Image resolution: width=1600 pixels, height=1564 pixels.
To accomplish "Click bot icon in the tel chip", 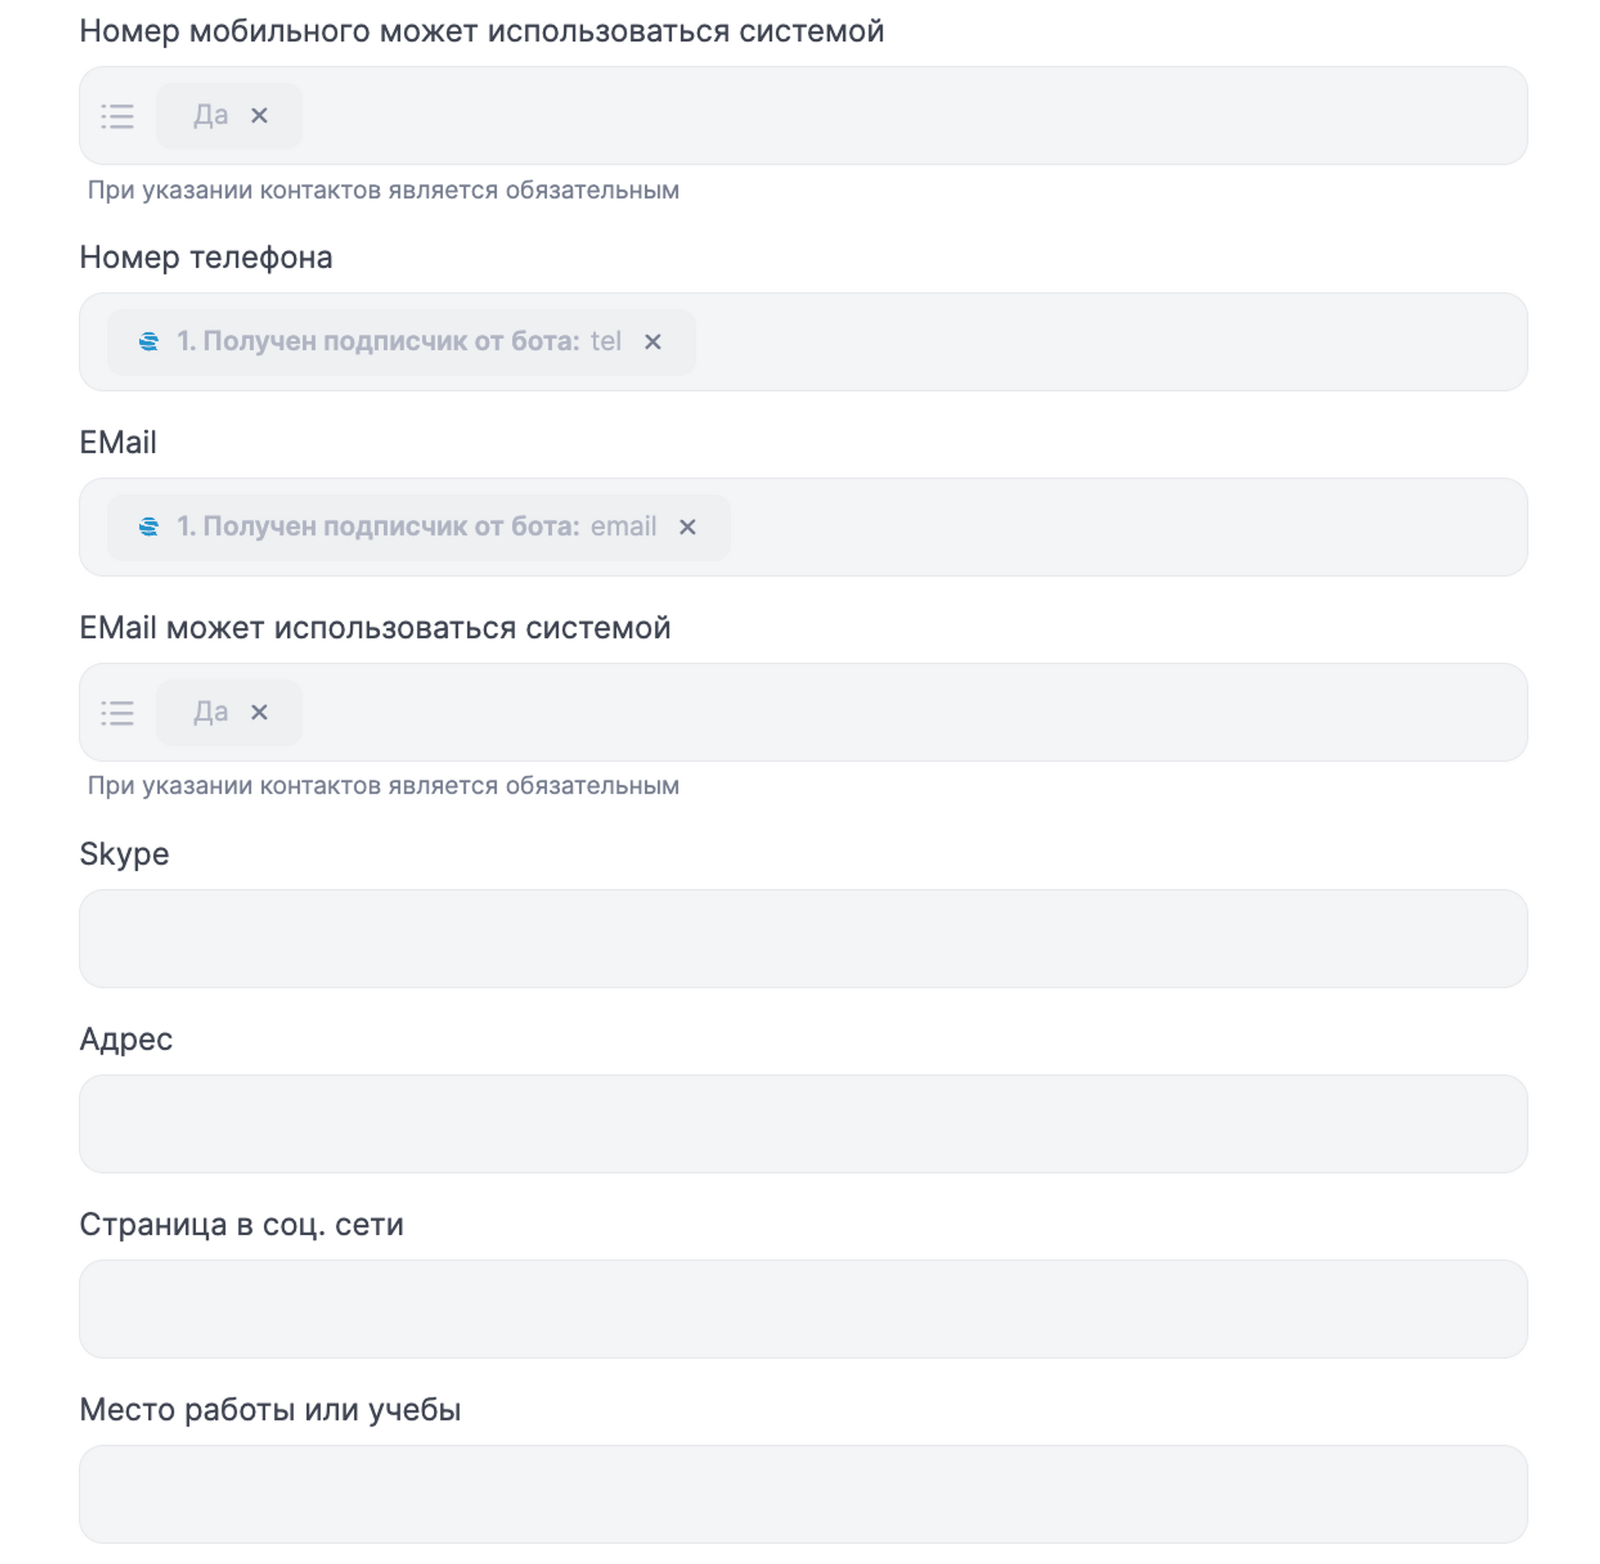I will coord(149,342).
